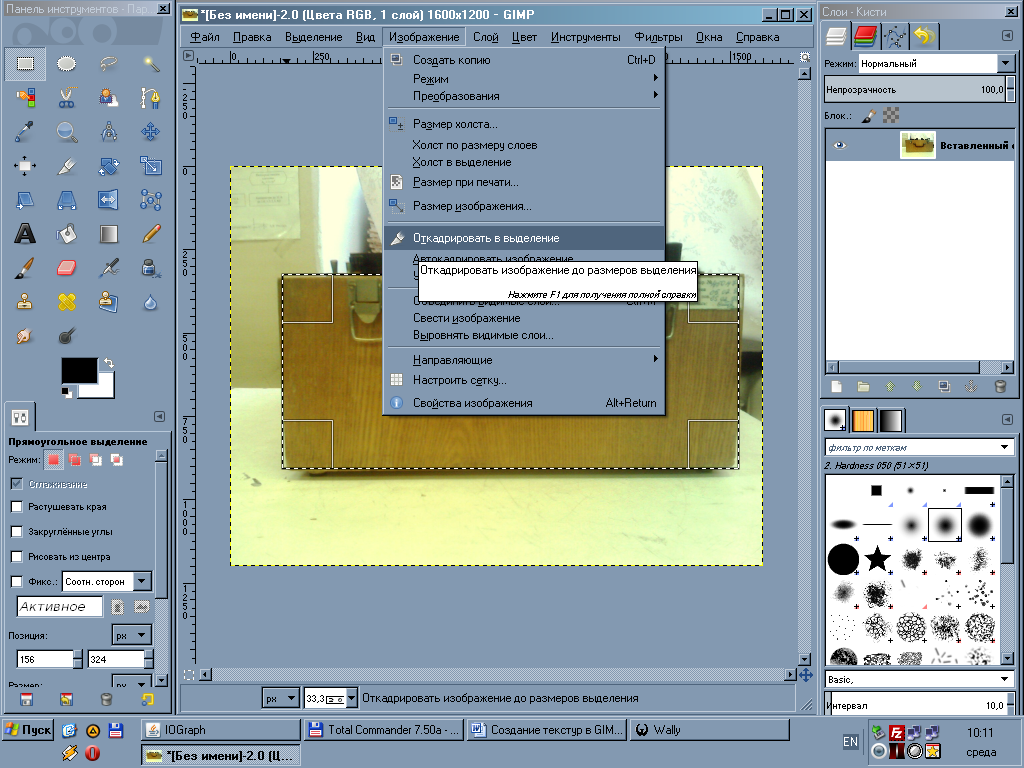Viewport: 1024px width, 768px height.
Task: Click the Откадрировать в выделение menu item
Action: pos(486,238)
